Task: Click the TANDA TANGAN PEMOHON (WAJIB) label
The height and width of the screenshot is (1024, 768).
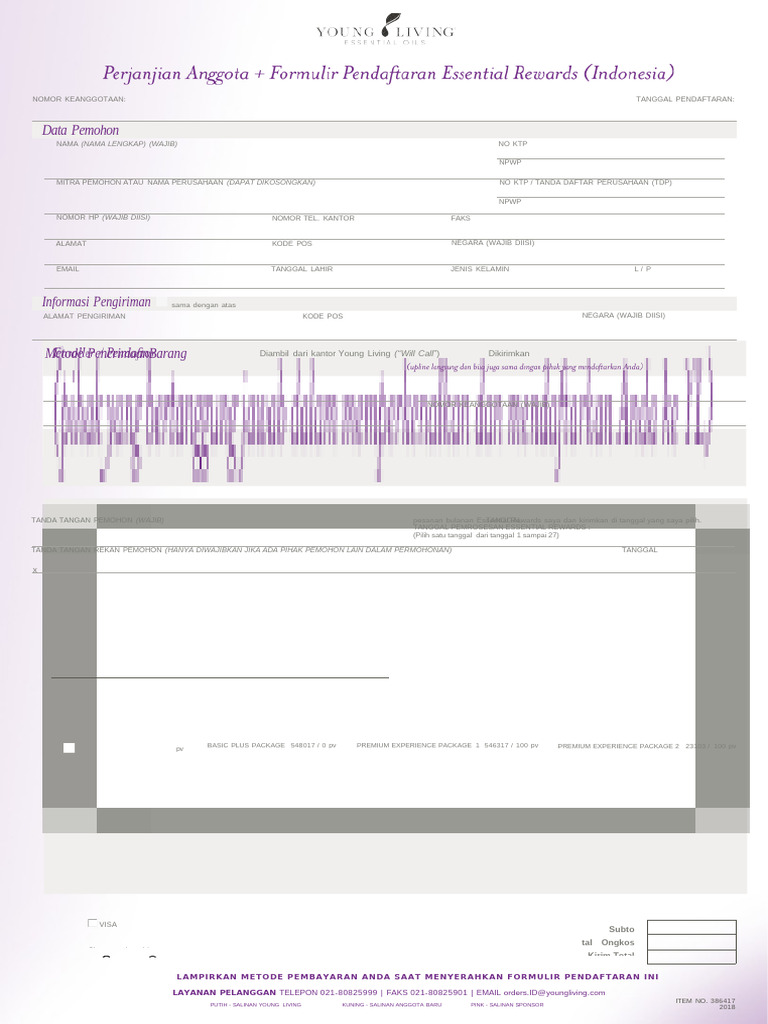Action: (x=97, y=520)
